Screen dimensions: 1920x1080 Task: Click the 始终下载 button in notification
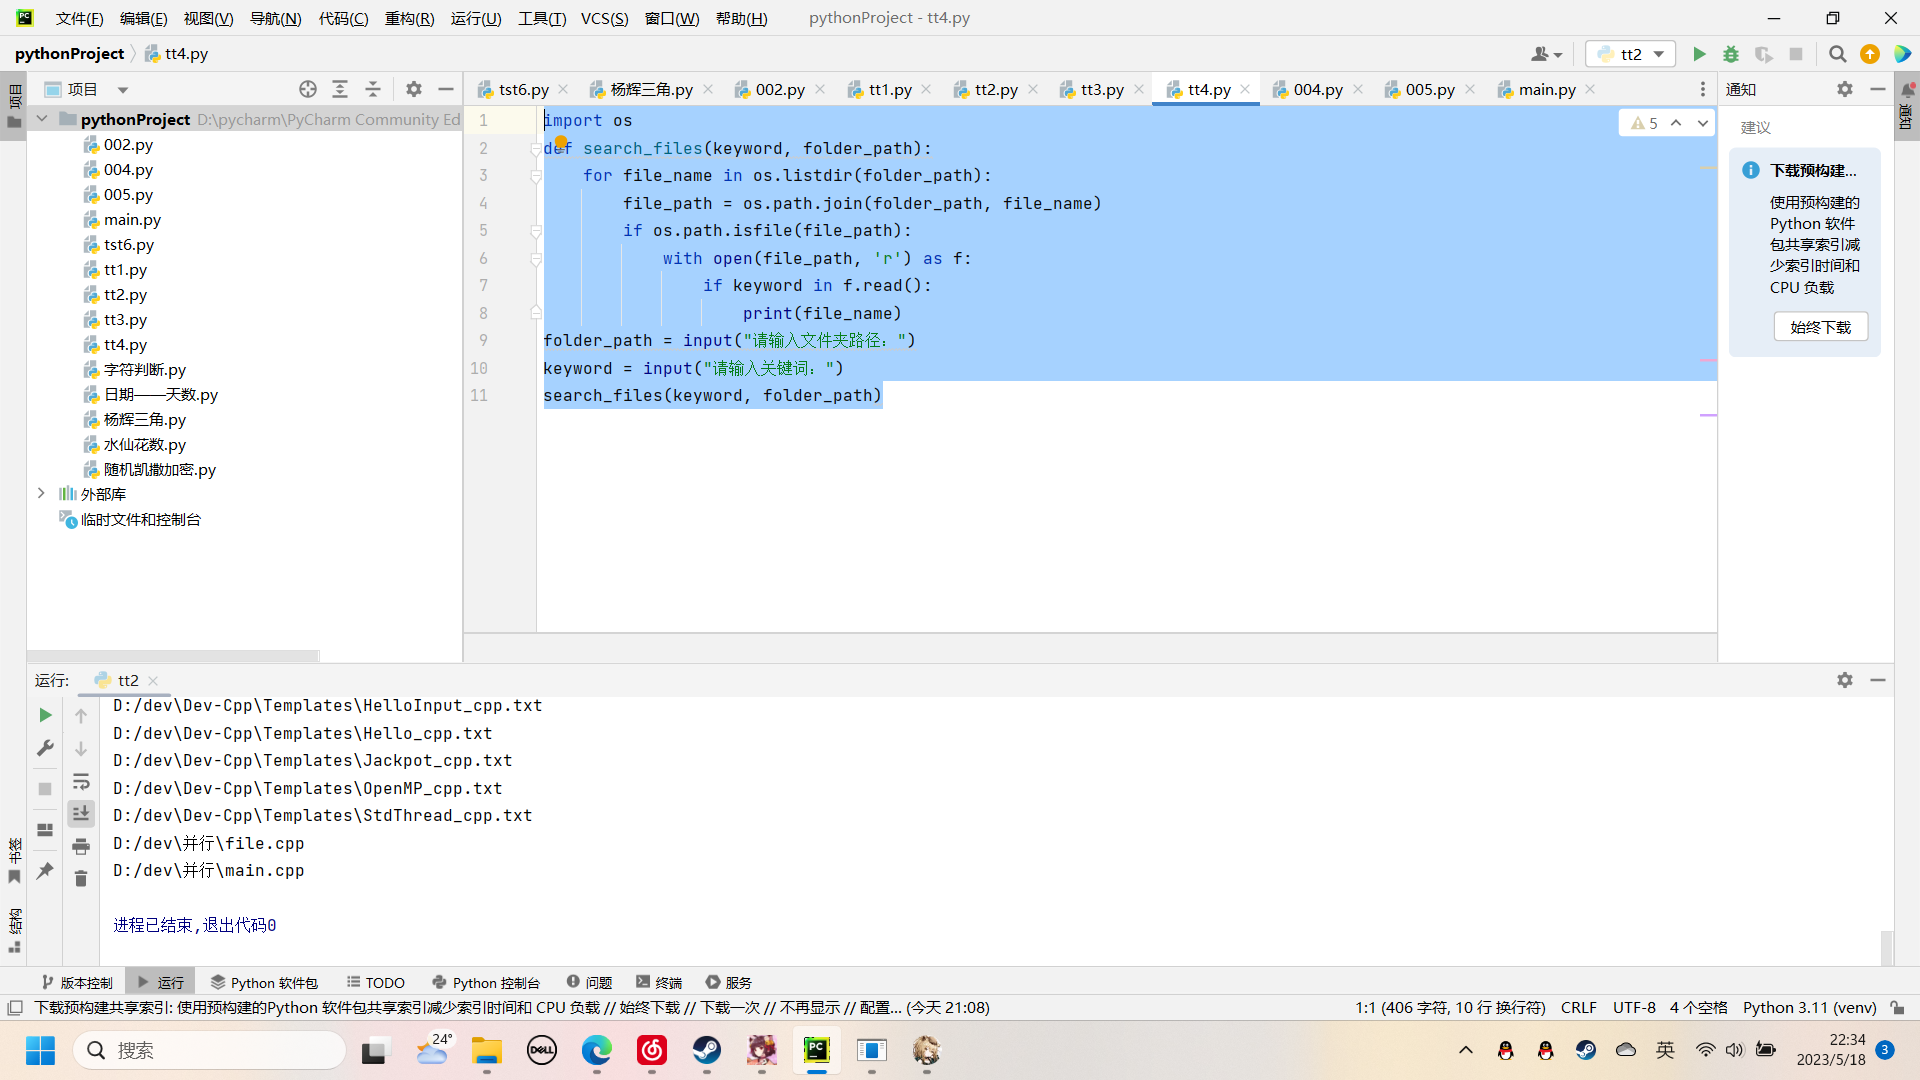(x=1820, y=327)
